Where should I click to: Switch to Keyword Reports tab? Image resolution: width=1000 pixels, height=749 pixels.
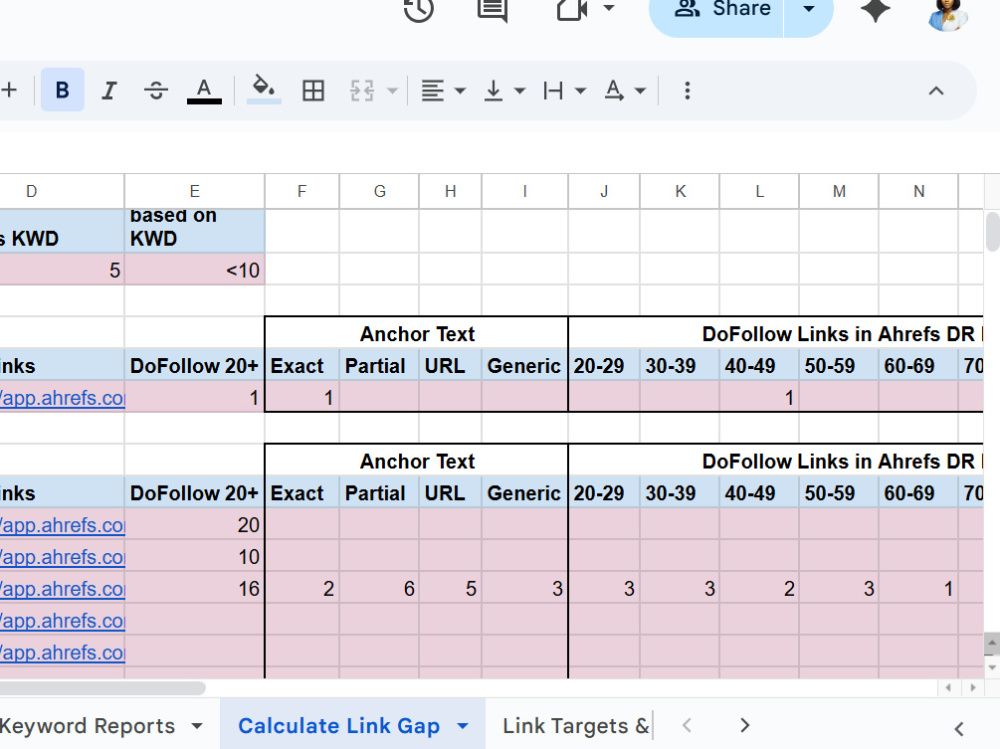tap(87, 726)
